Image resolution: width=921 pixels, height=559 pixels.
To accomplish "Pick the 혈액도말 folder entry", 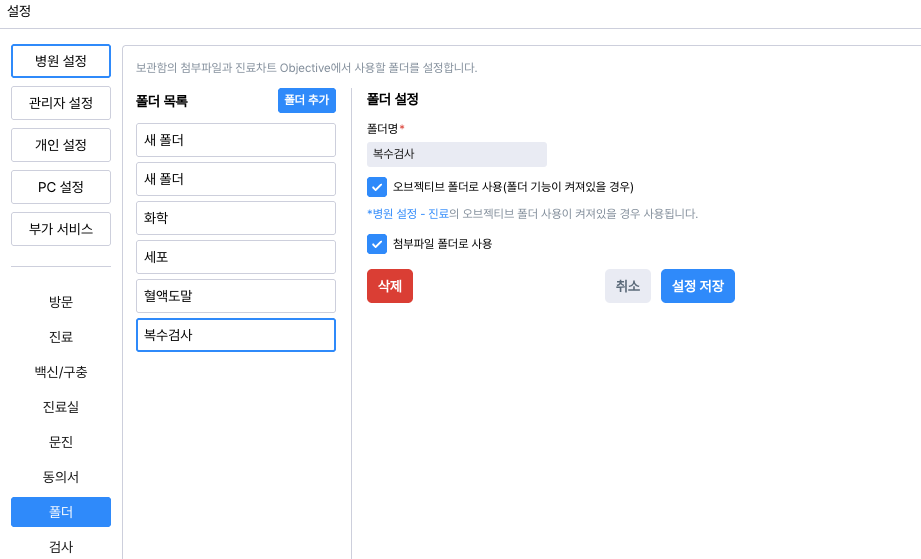I will pos(236,296).
